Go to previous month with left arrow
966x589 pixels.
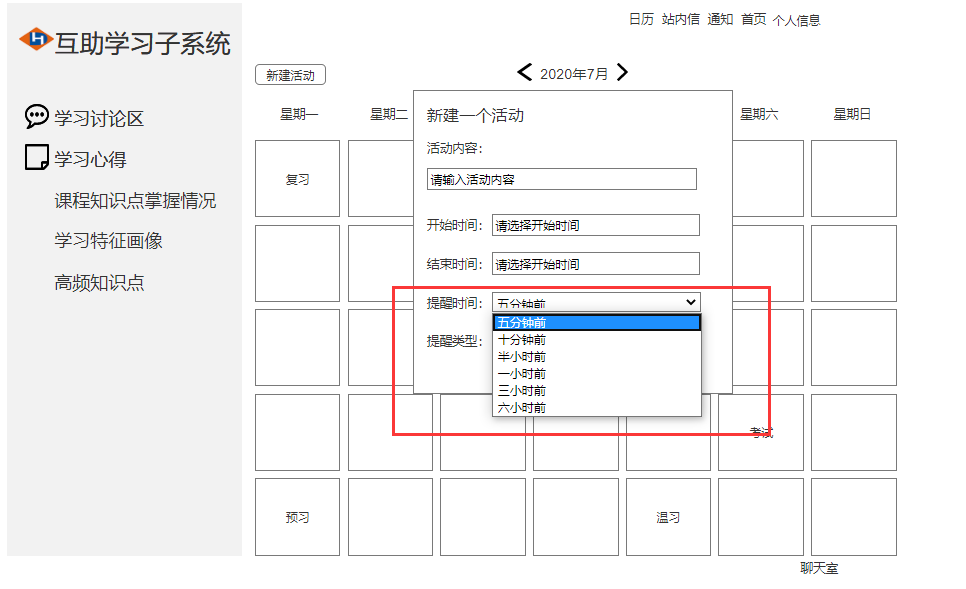pyautogui.click(x=524, y=72)
